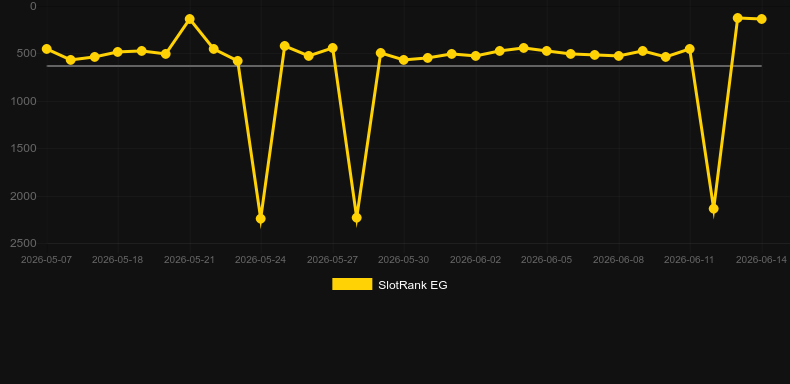
Task: Select the lowest dip point at 2026-05-24
Action: [260, 219]
